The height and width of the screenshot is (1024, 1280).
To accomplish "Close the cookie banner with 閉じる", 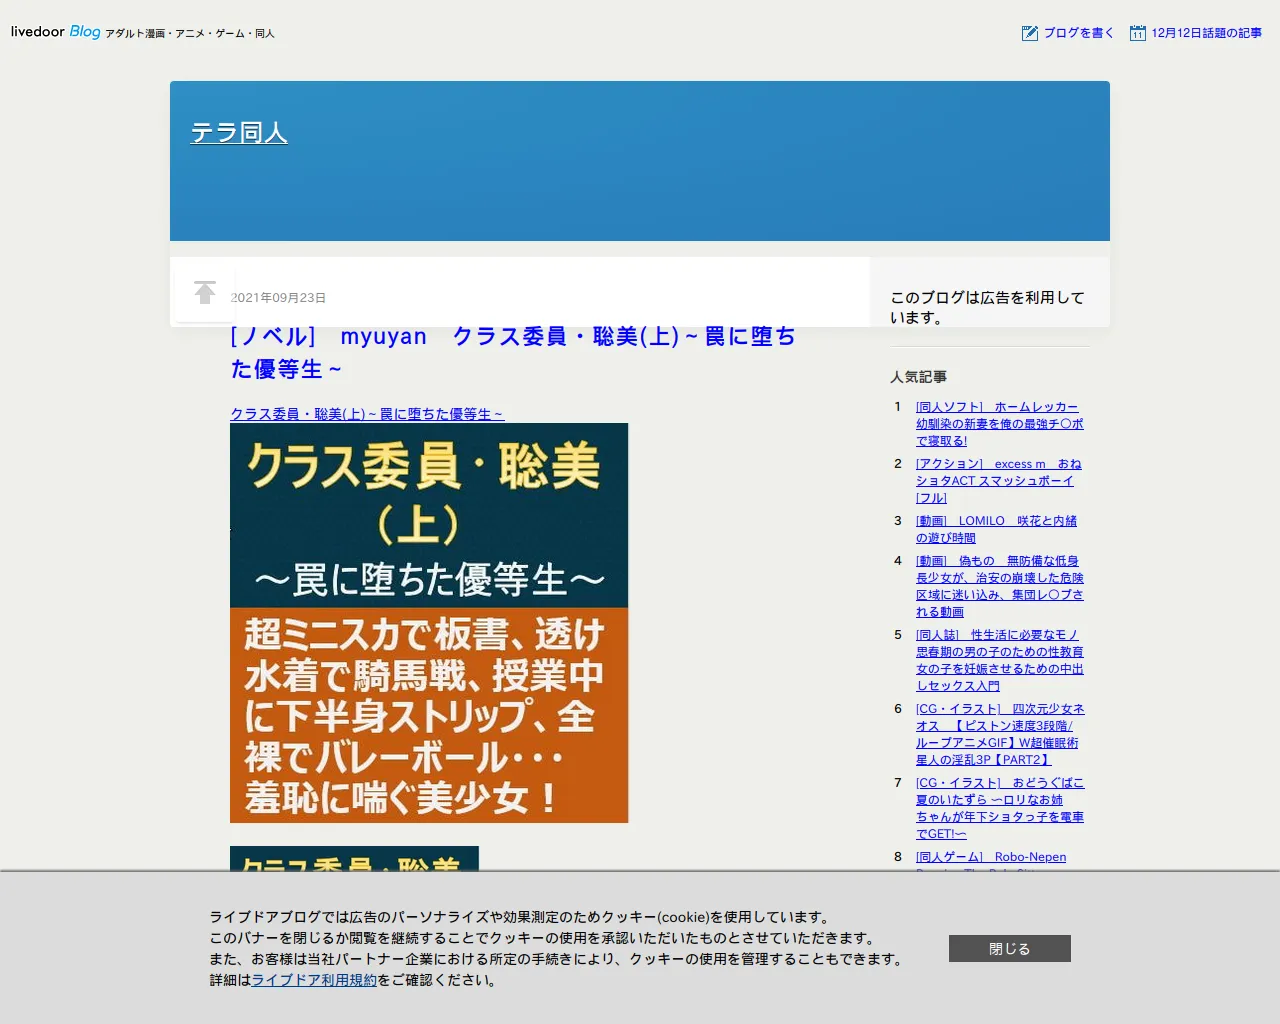I will (1009, 948).
